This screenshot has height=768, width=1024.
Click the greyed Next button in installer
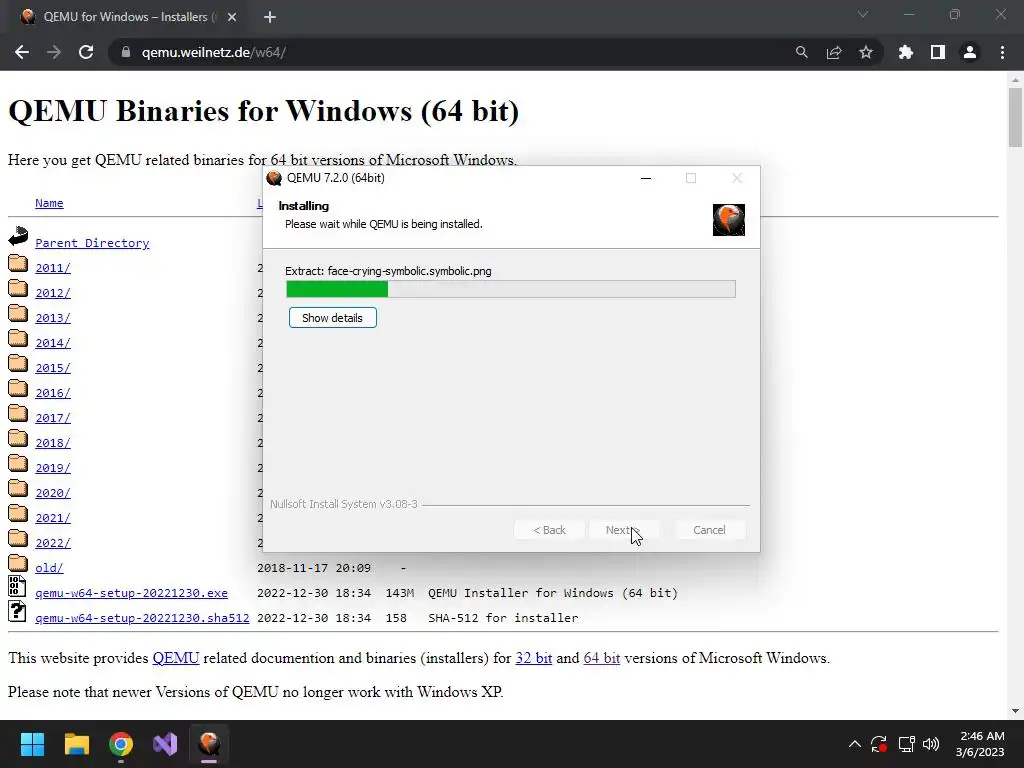coord(624,530)
